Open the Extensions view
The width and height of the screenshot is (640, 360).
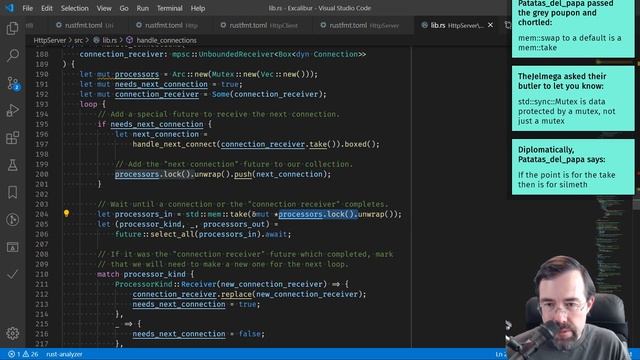(x=12, y=138)
